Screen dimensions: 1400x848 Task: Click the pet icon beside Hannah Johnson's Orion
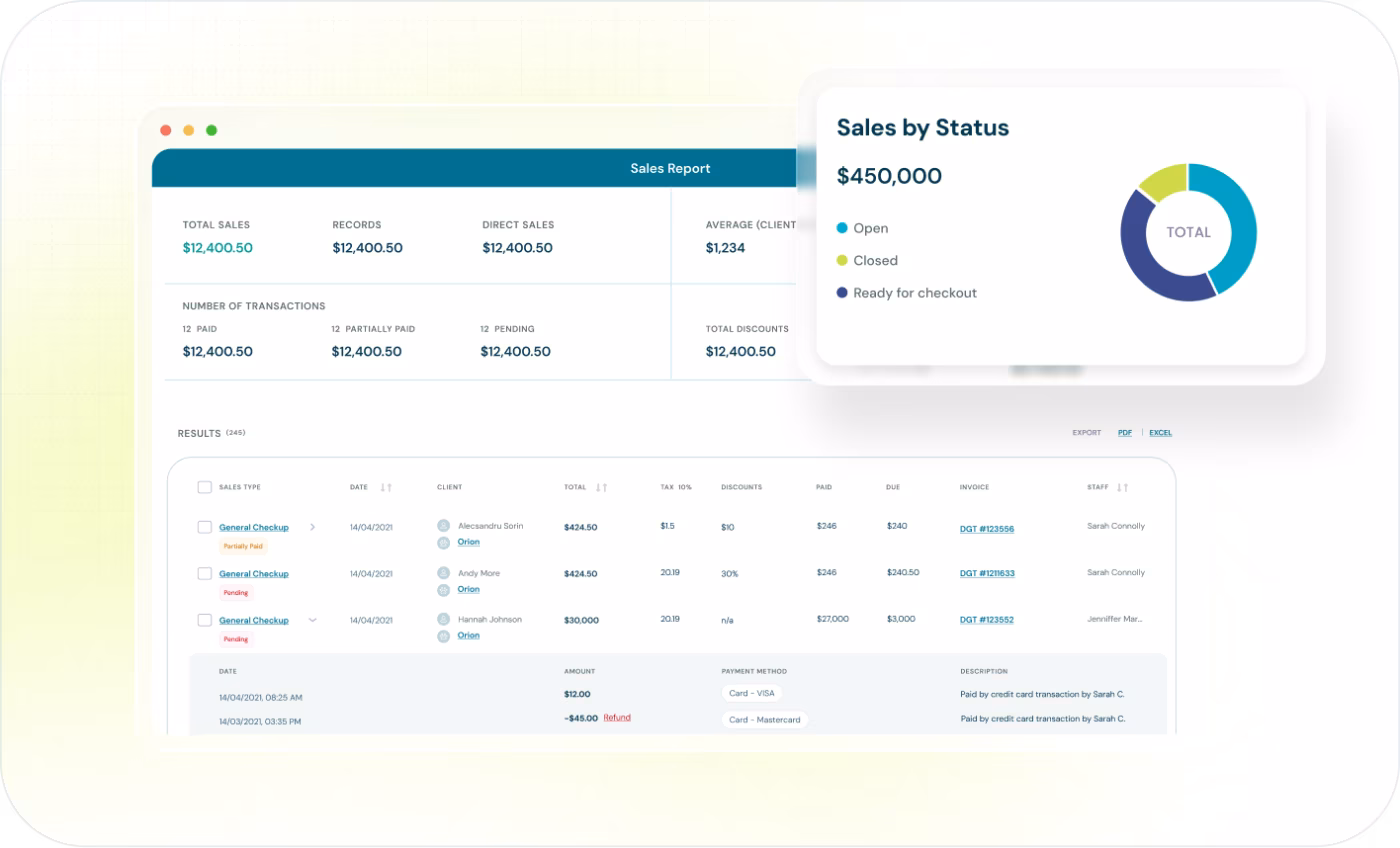[x=444, y=636]
